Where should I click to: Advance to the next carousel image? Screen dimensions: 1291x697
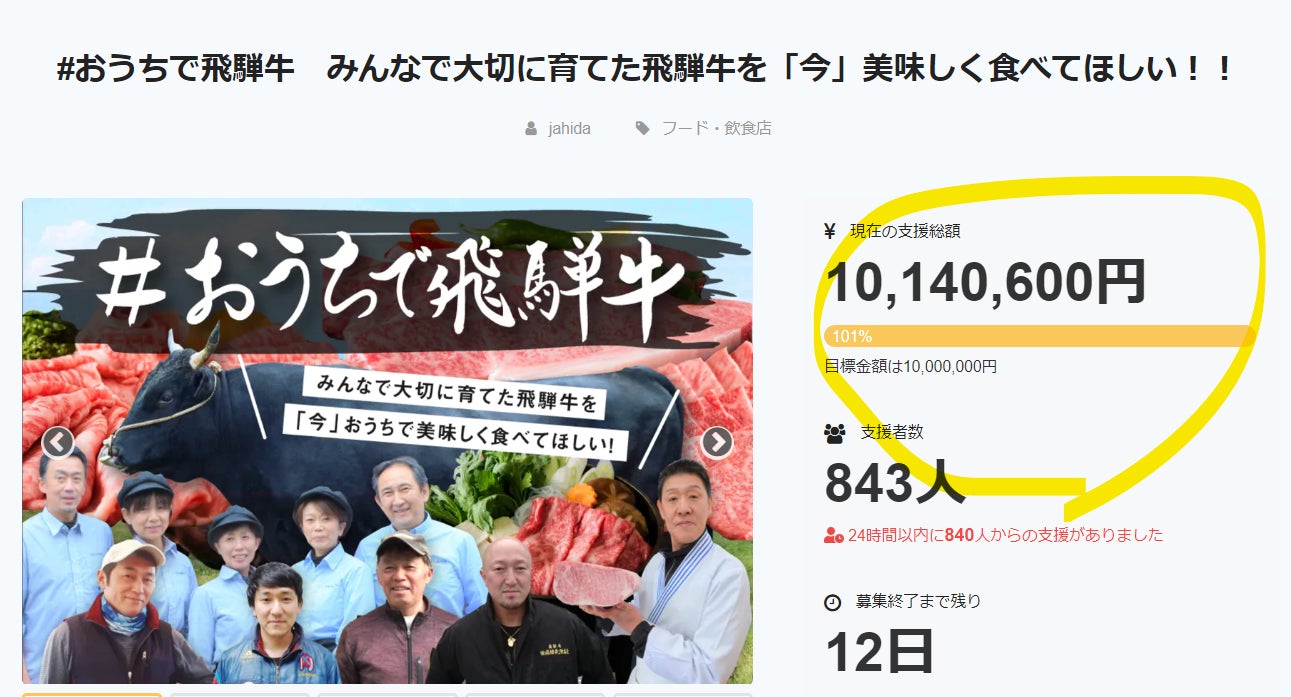point(717,442)
